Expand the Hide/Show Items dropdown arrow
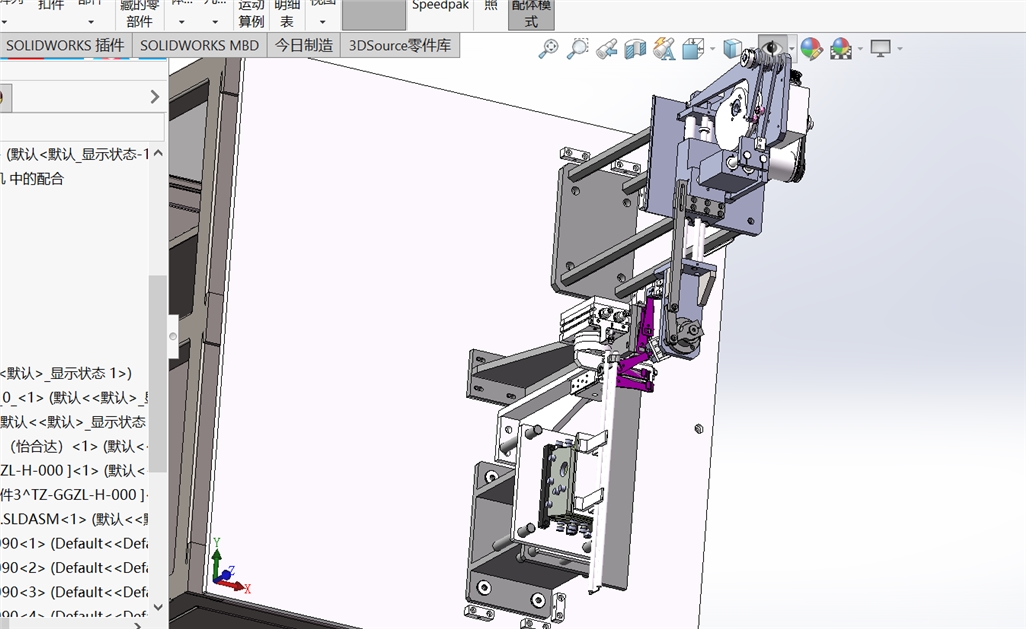 [x=792, y=49]
